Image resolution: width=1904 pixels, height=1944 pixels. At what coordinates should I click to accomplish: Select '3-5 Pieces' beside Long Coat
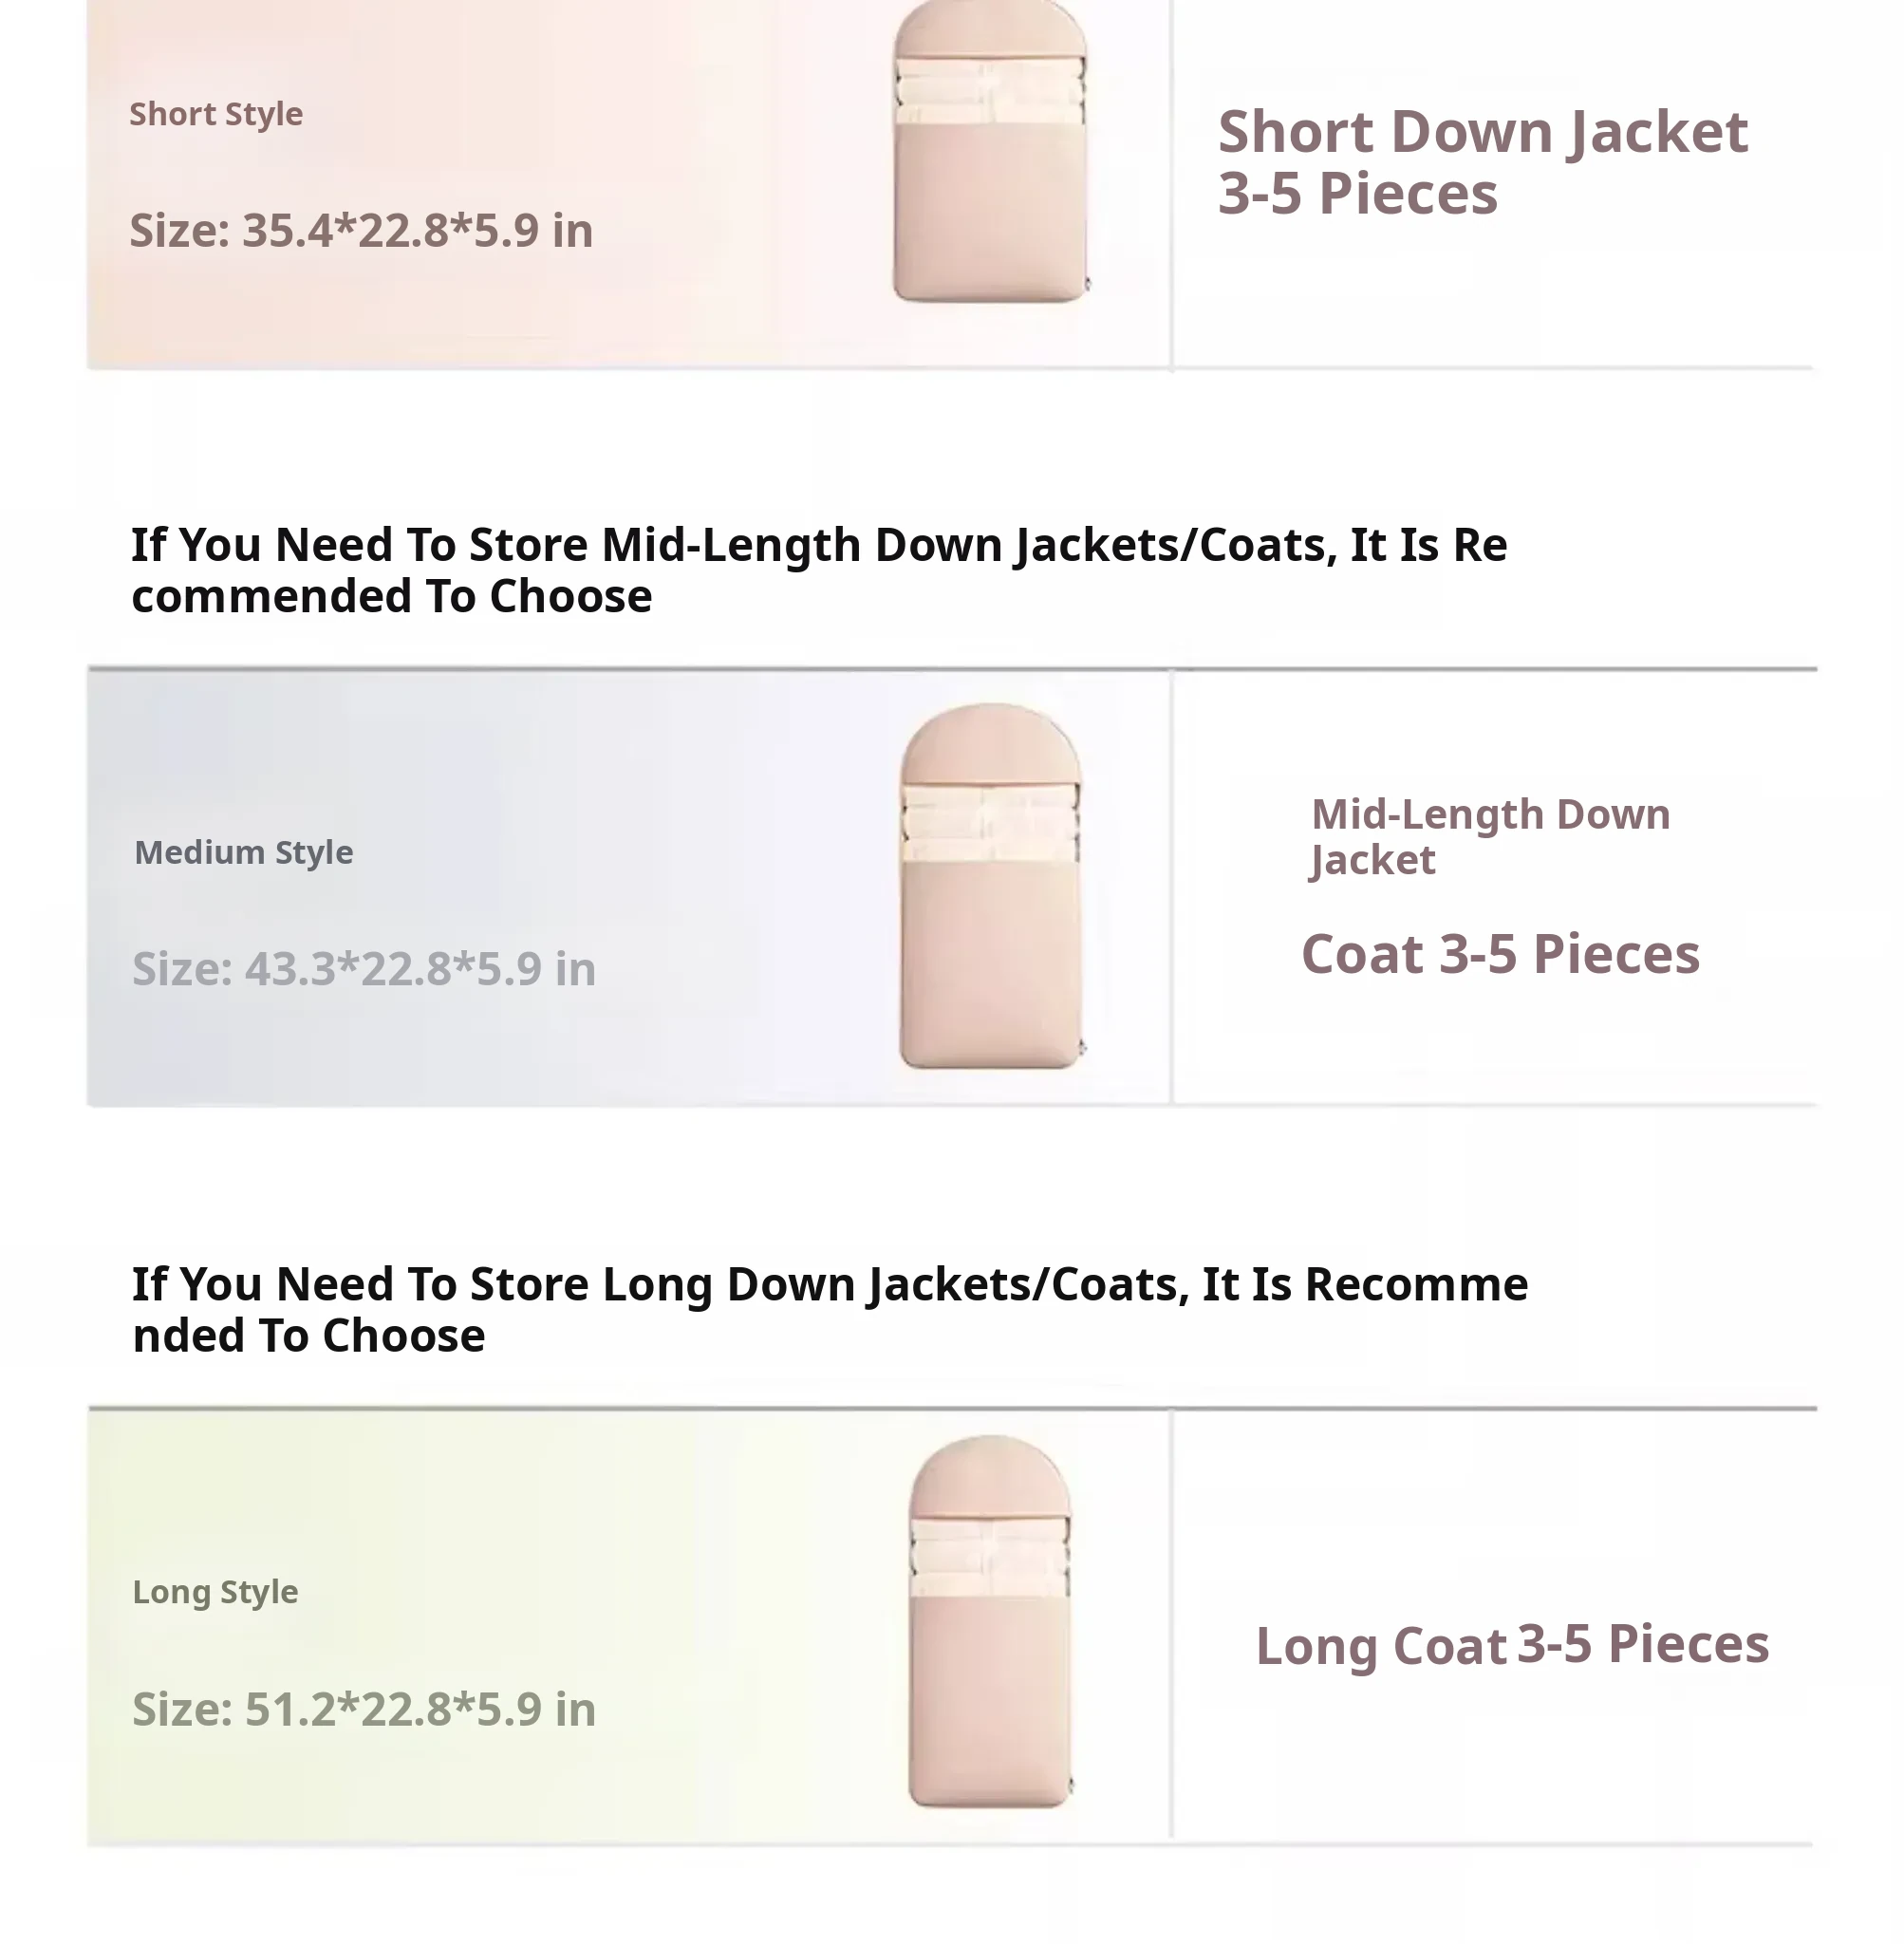coord(1642,1644)
